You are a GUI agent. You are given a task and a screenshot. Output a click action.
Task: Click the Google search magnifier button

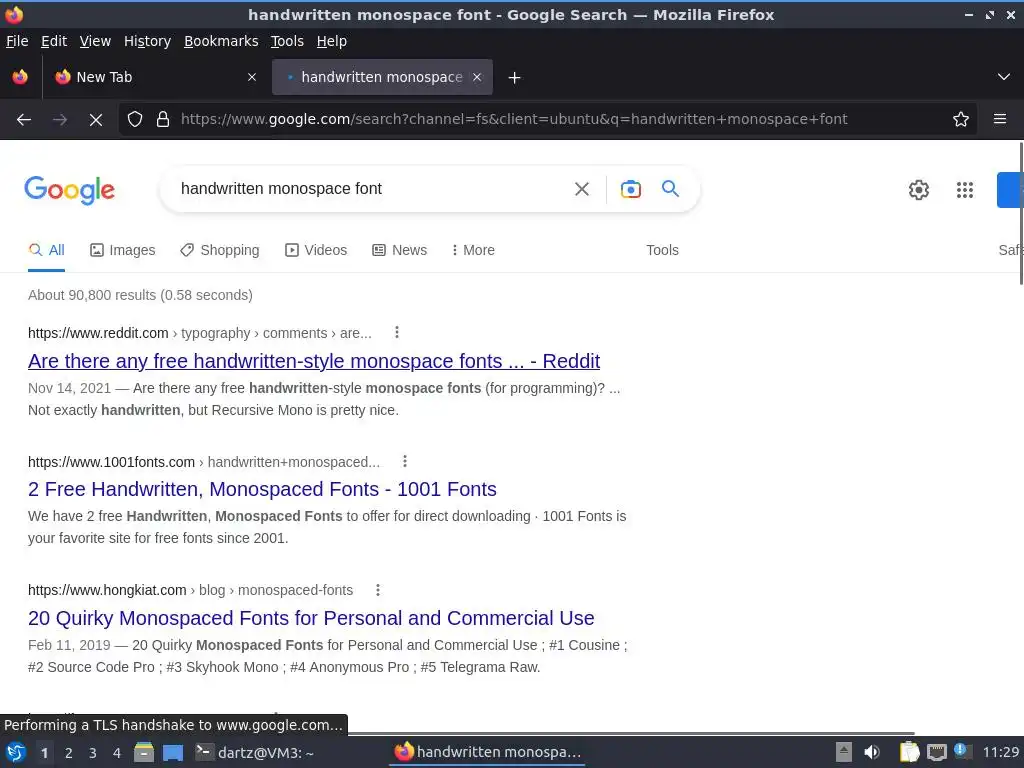pos(670,189)
